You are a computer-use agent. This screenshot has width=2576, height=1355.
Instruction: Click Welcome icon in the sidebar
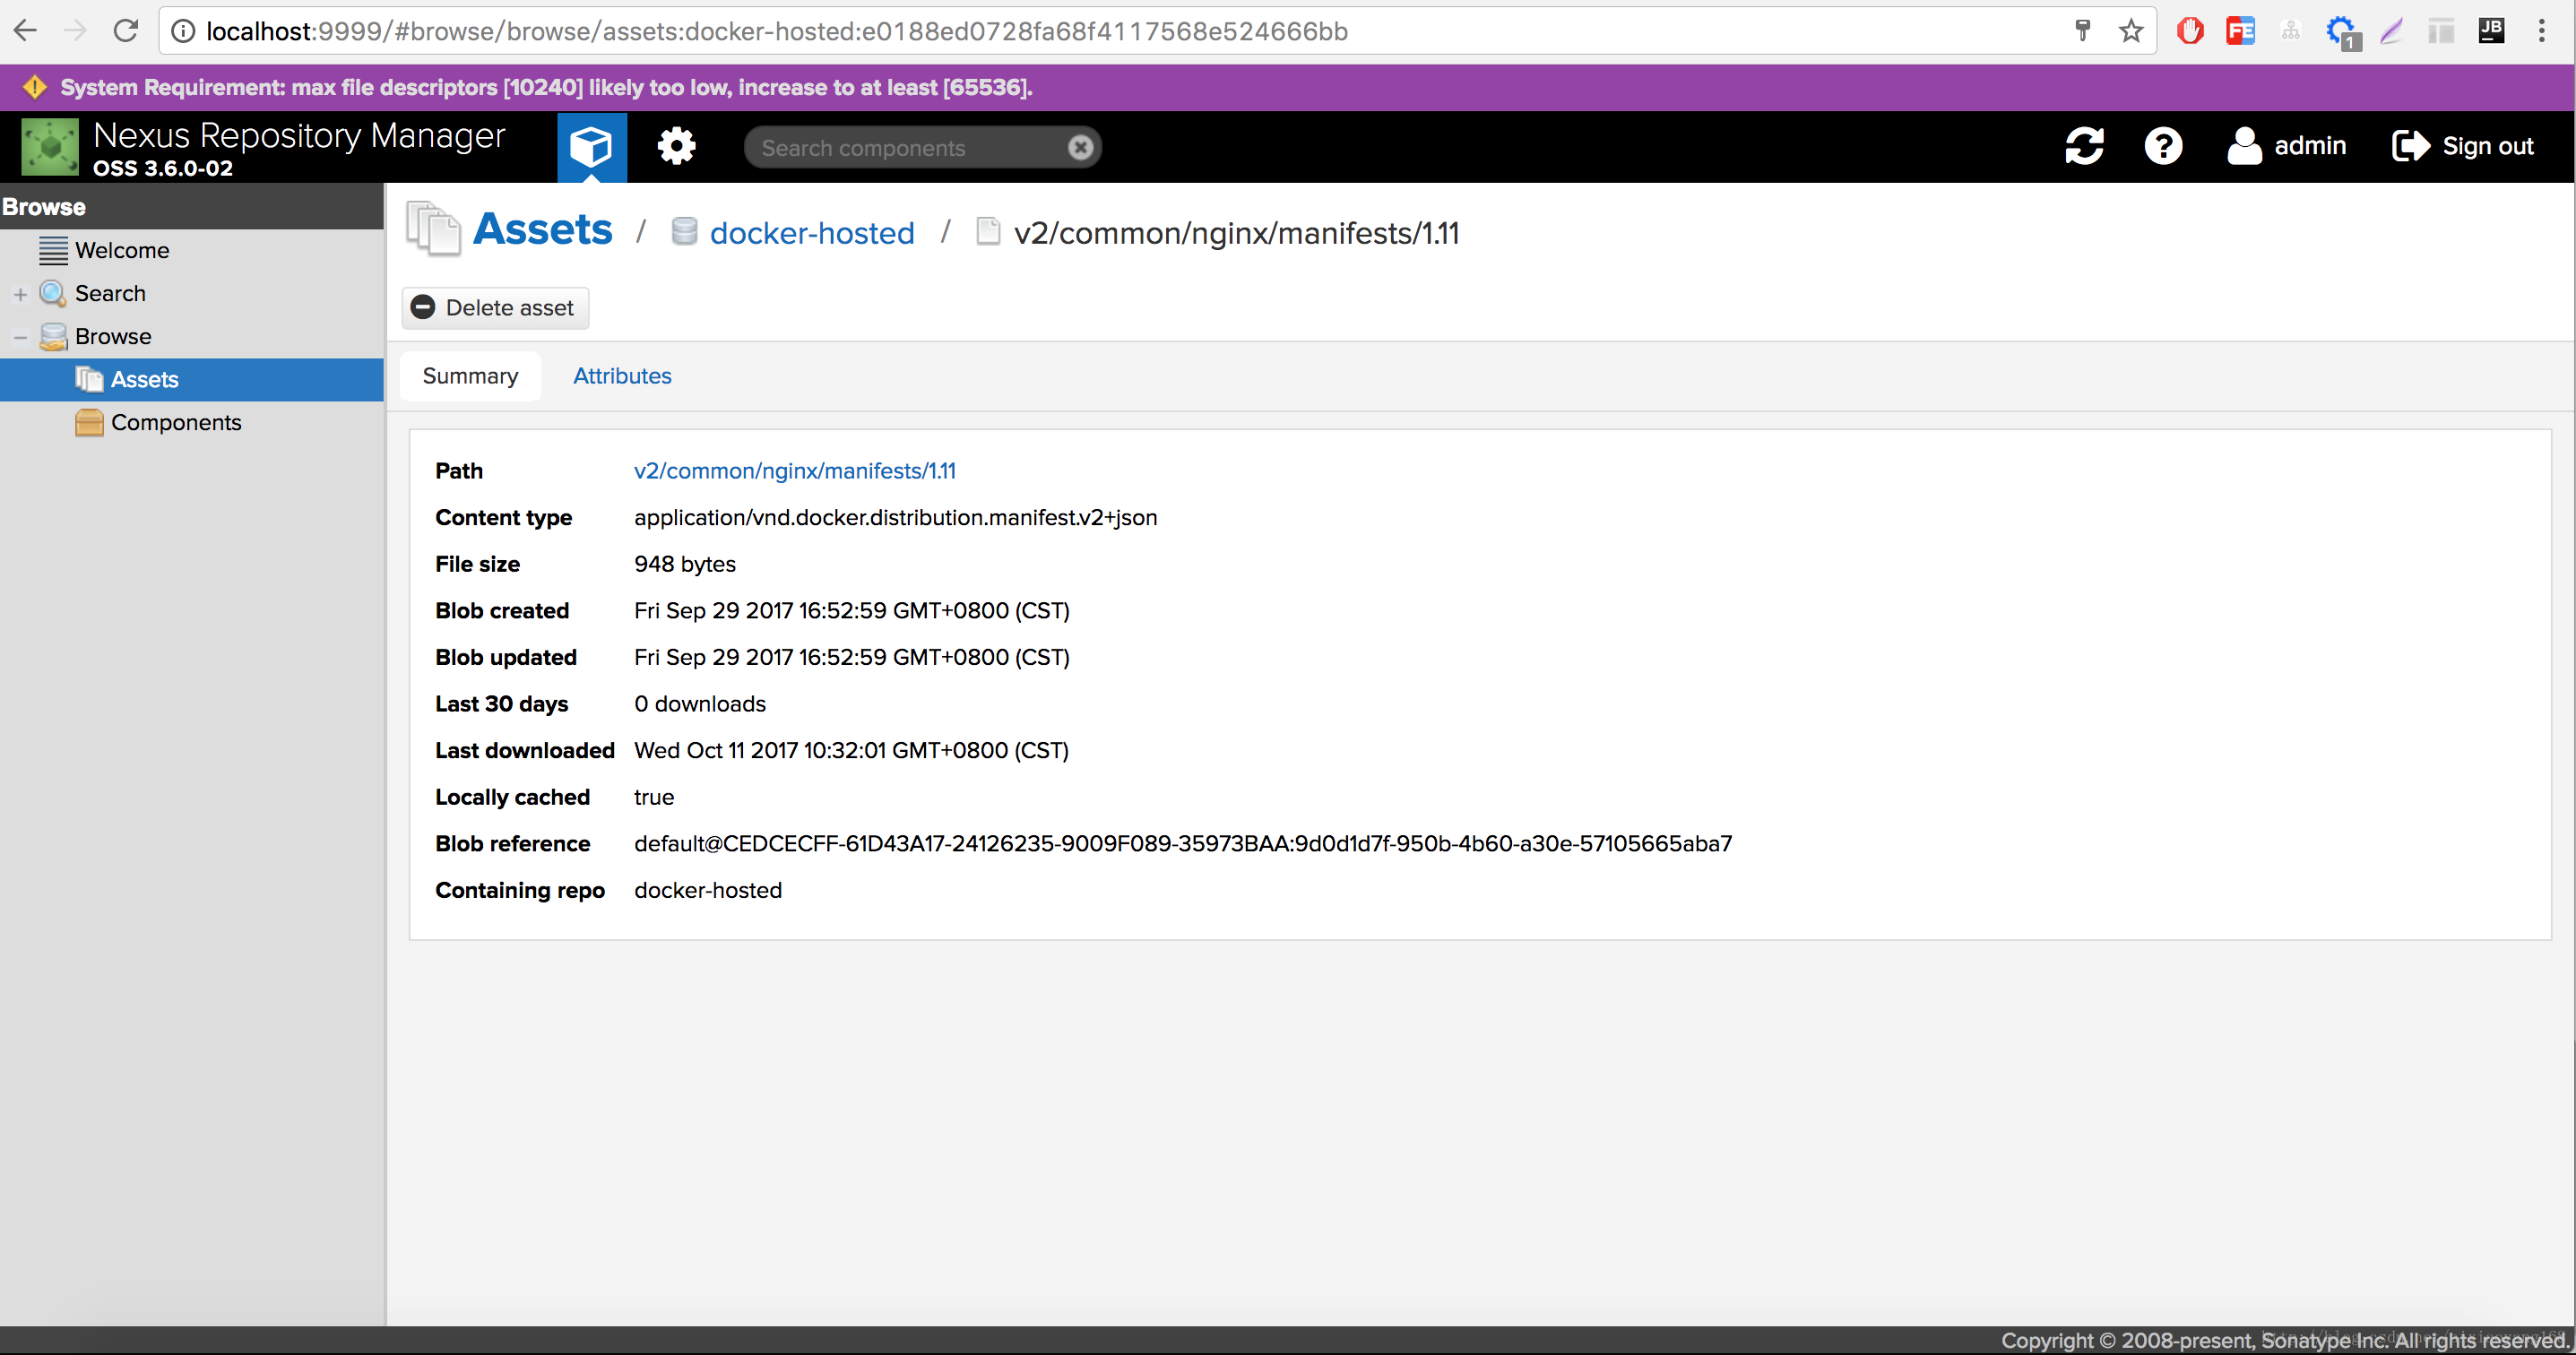tap(53, 250)
